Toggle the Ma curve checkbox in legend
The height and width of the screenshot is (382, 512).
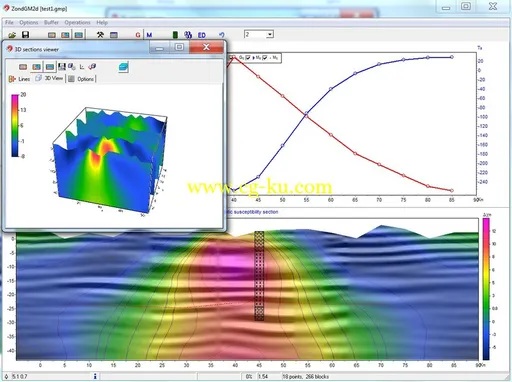coord(248,58)
